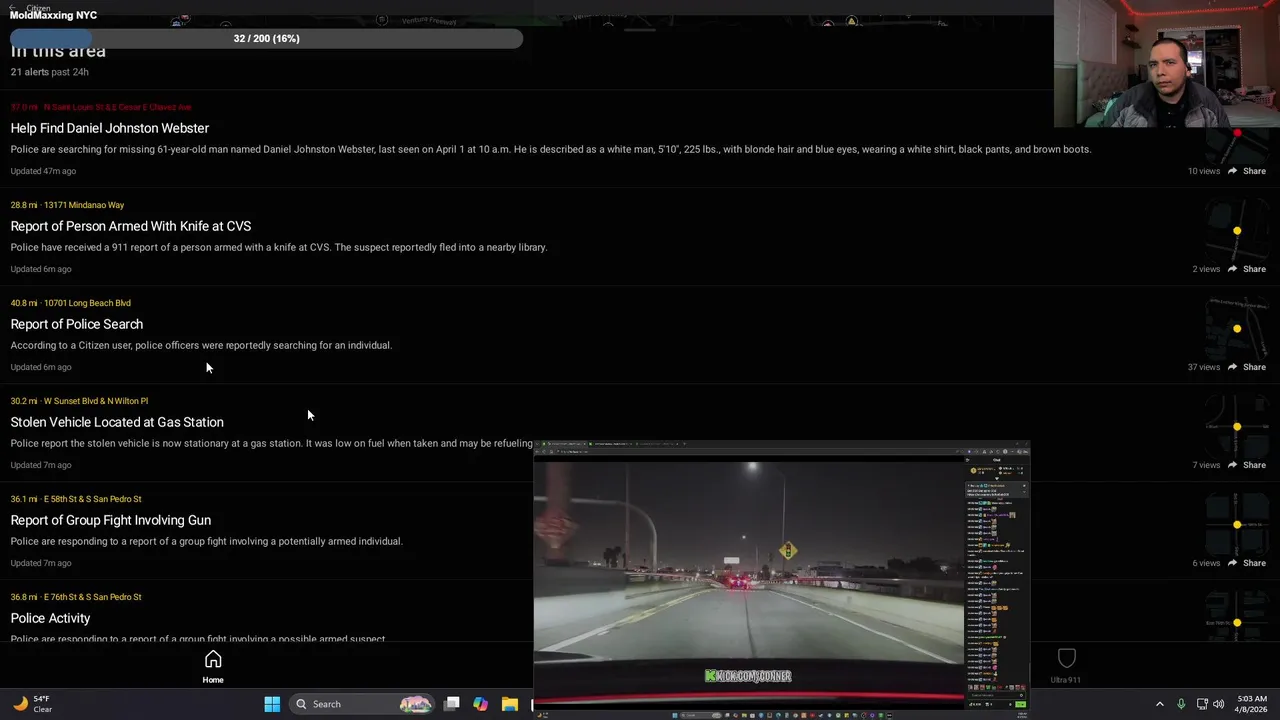The height and width of the screenshot is (720, 1280).
Task: Share the Stolen Vehicle at Gas Station alert
Action: click(x=1247, y=465)
